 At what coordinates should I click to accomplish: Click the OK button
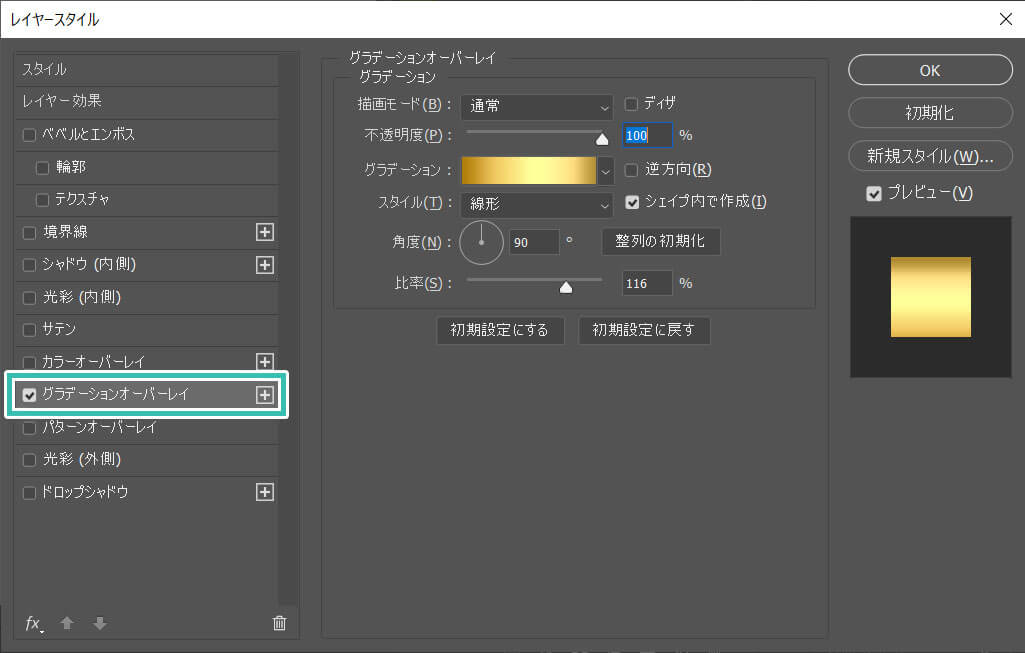930,70
